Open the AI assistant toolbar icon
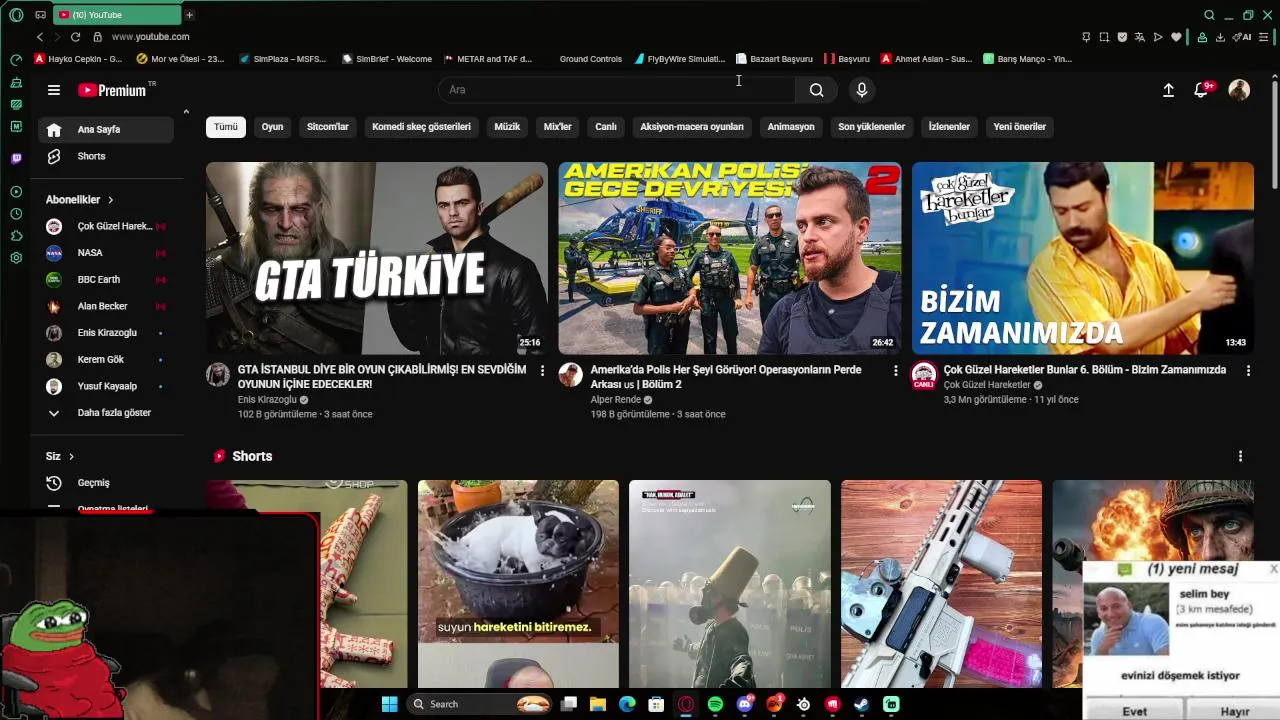This screenshot has width=1280, height=720. coord(1241,37)
